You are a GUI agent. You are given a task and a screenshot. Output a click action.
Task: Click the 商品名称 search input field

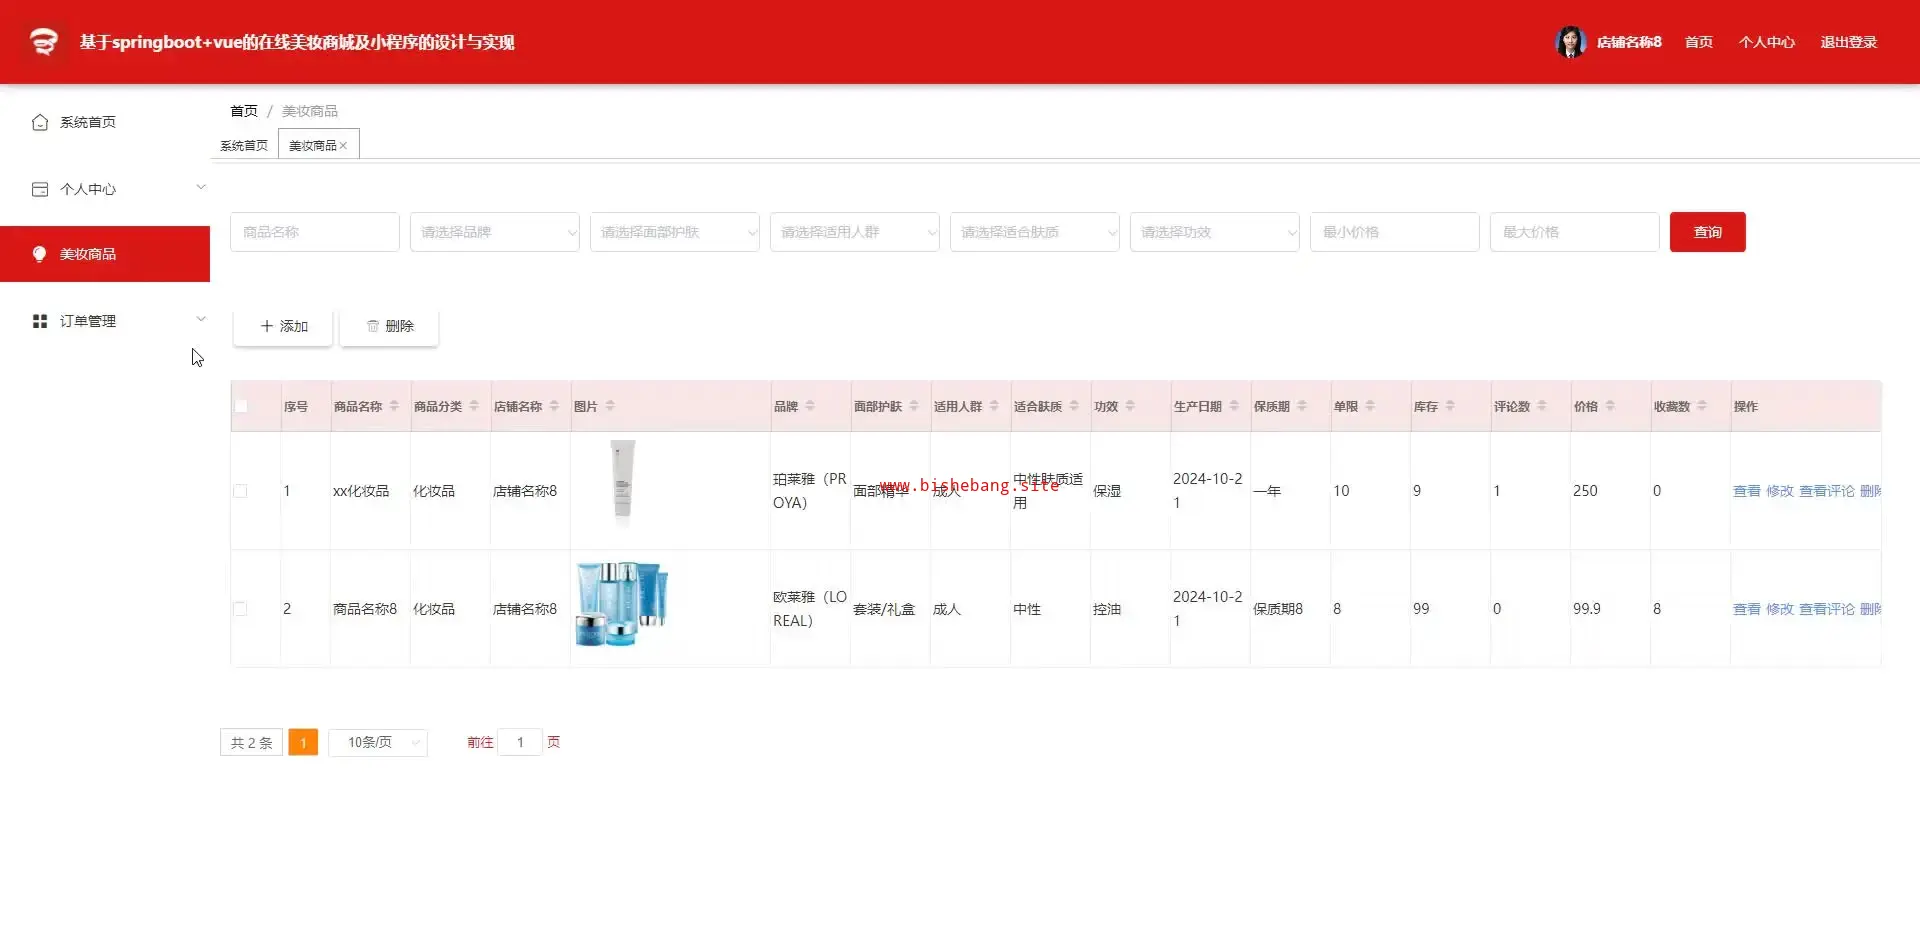[314, 232]
